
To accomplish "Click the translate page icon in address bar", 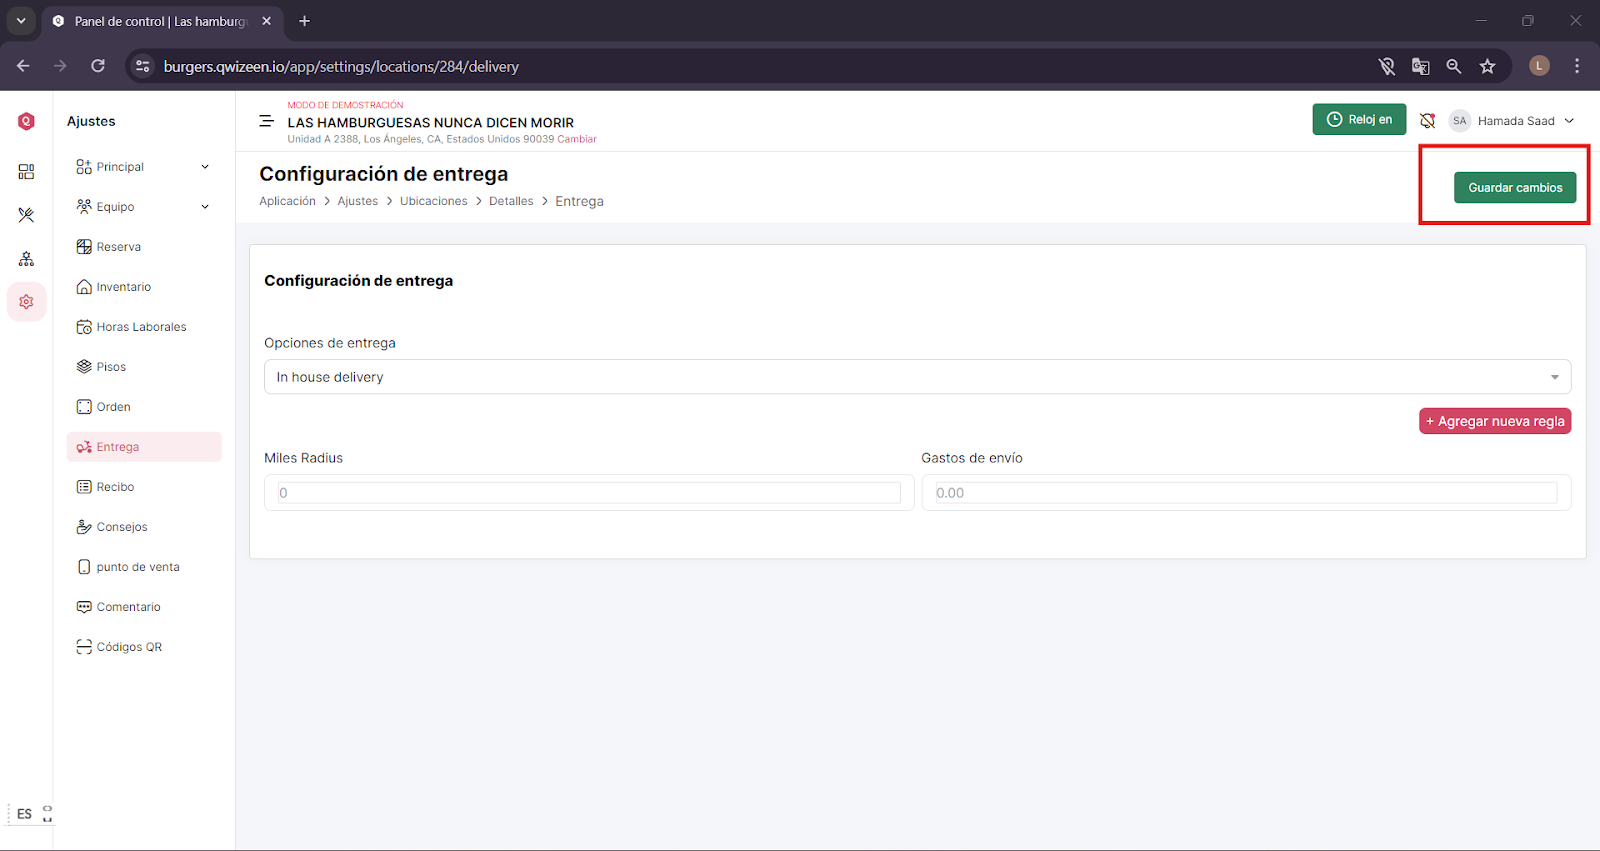I will pos(1420,66).
